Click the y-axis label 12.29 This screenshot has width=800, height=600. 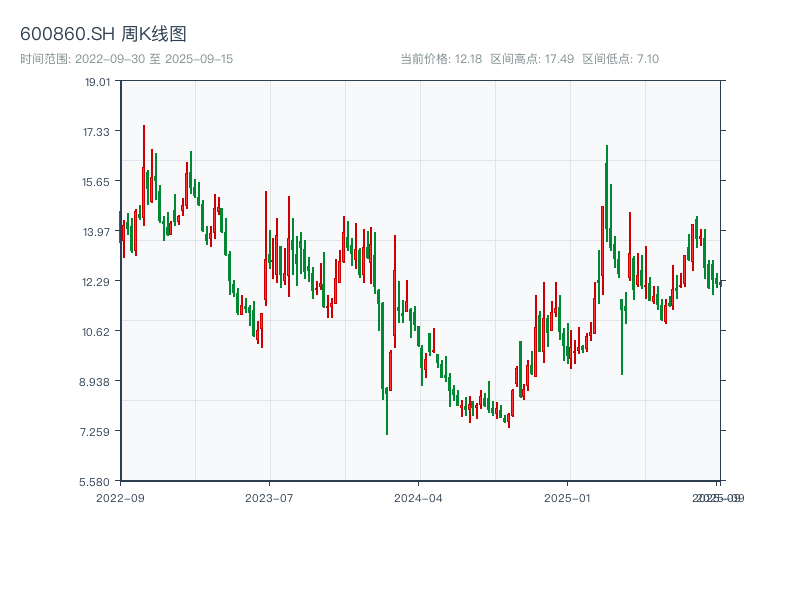[x=96, y=282]
